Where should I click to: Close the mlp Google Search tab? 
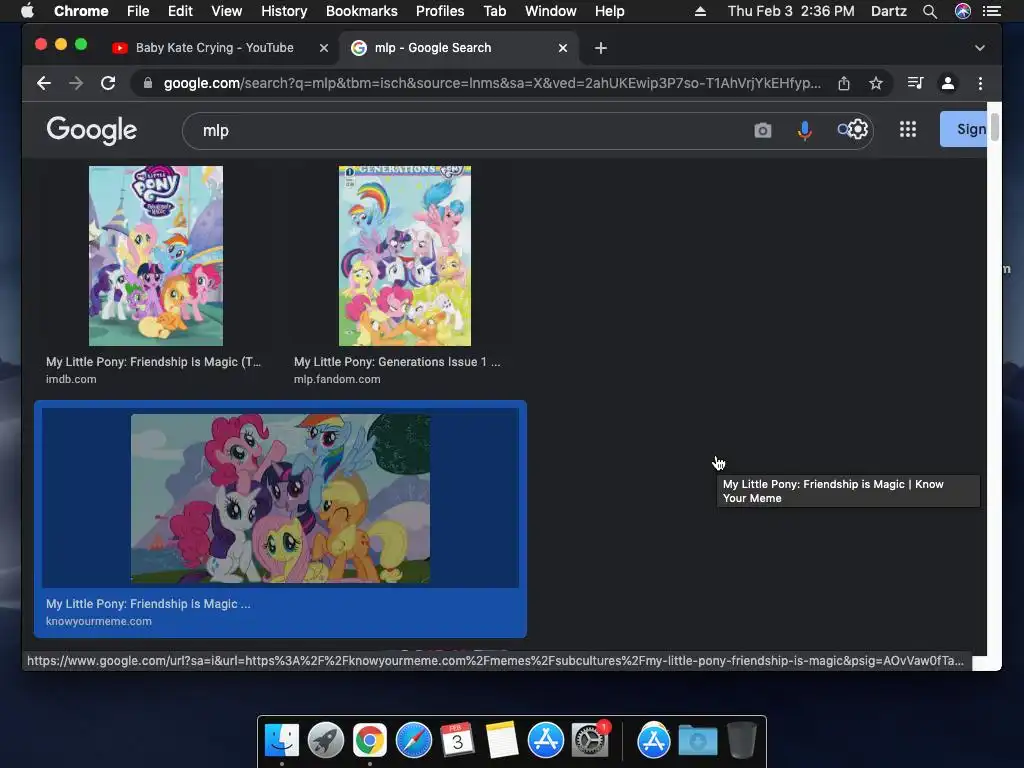pos(563,48)
